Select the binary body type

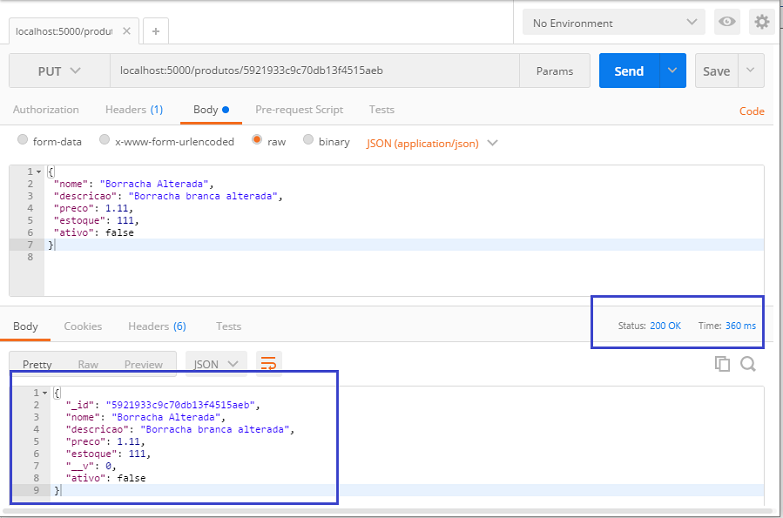308,139
